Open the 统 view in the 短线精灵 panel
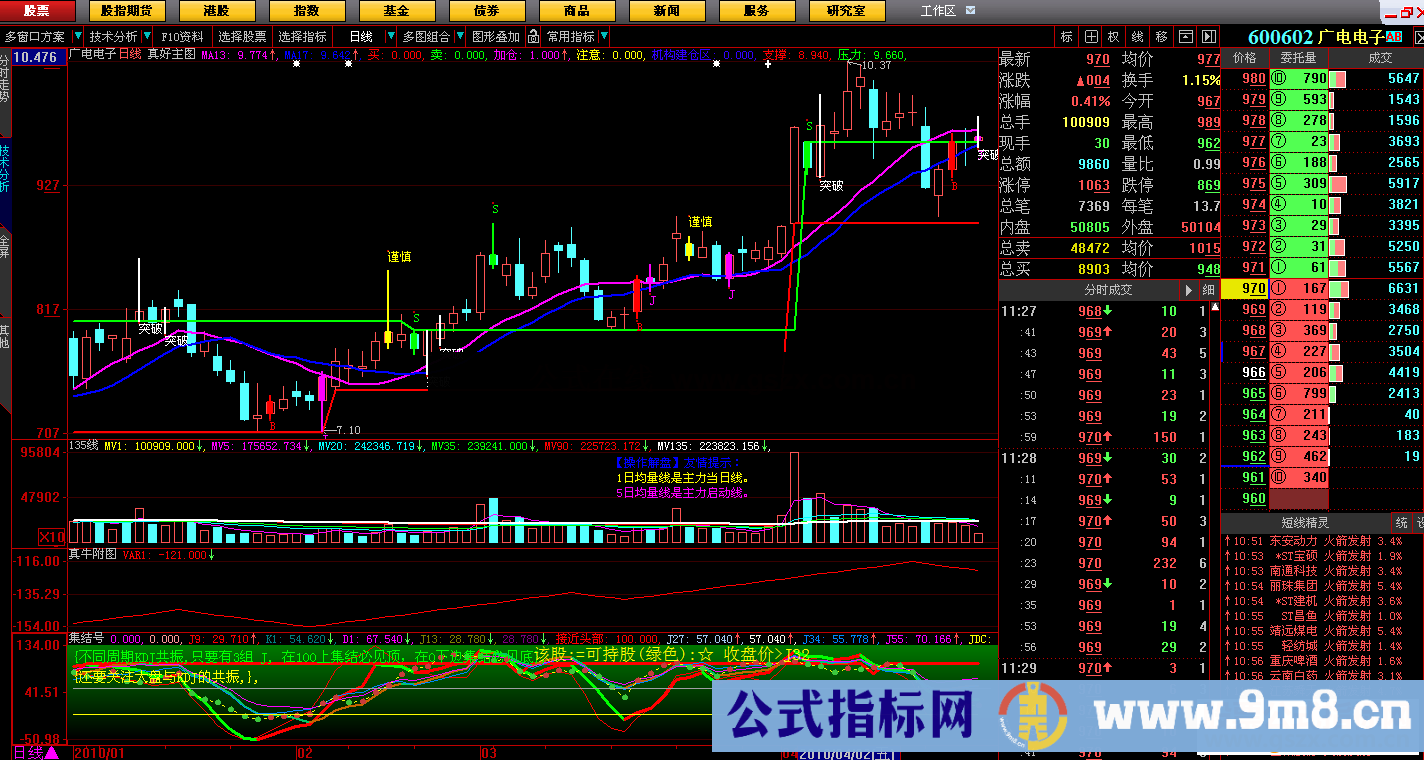The width and height of the screenshot is (1424, 760). 1400,523
